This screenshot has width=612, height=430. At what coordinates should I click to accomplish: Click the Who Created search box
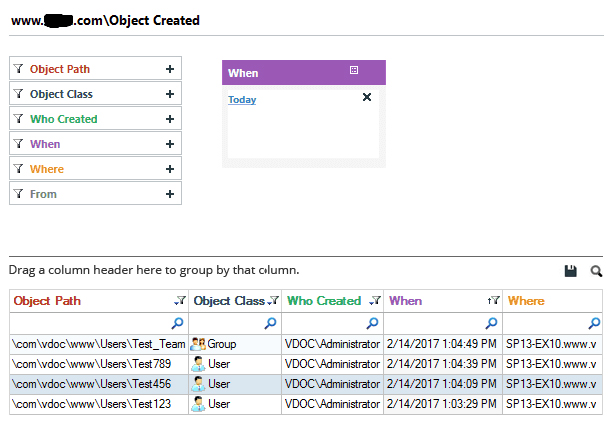(333, 323)
